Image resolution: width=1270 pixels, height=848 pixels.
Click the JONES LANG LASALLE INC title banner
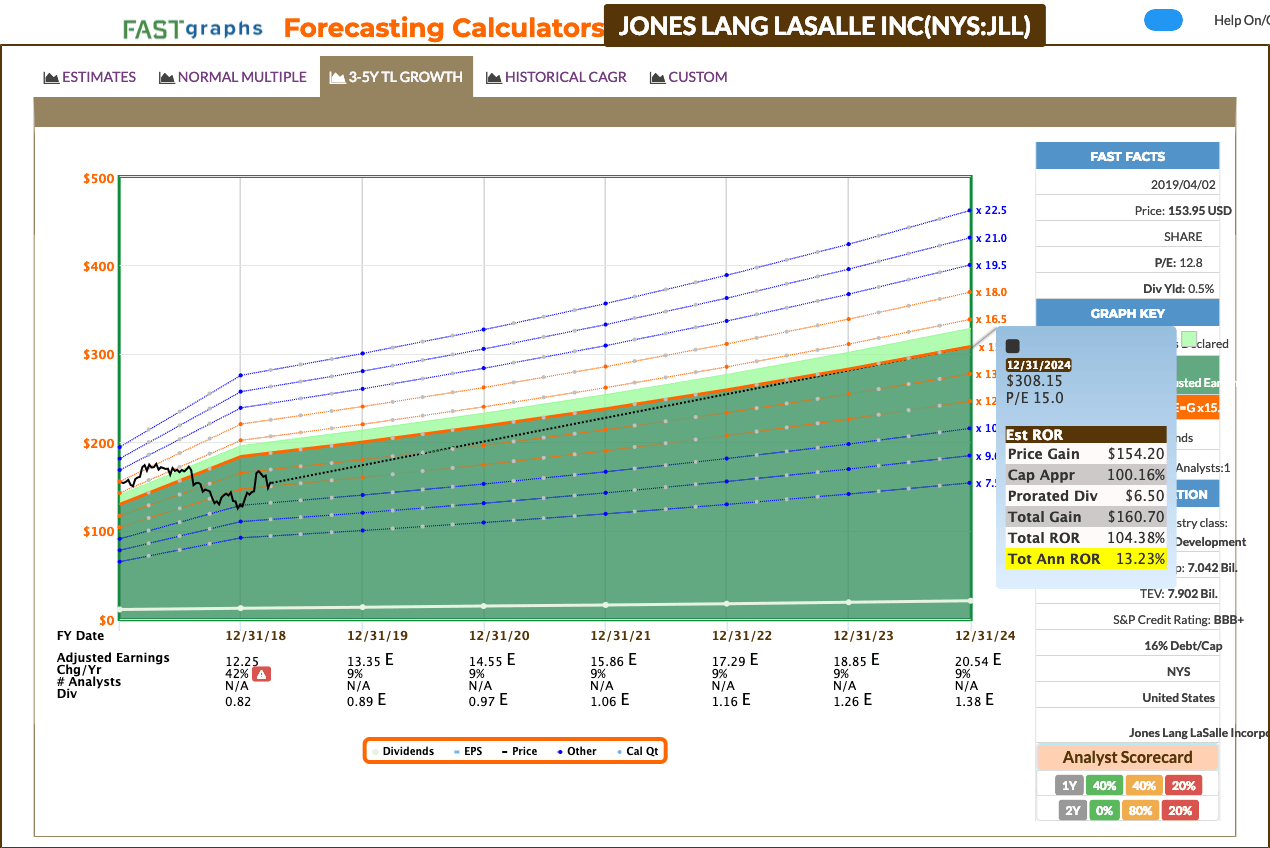[x=825, y=25]
